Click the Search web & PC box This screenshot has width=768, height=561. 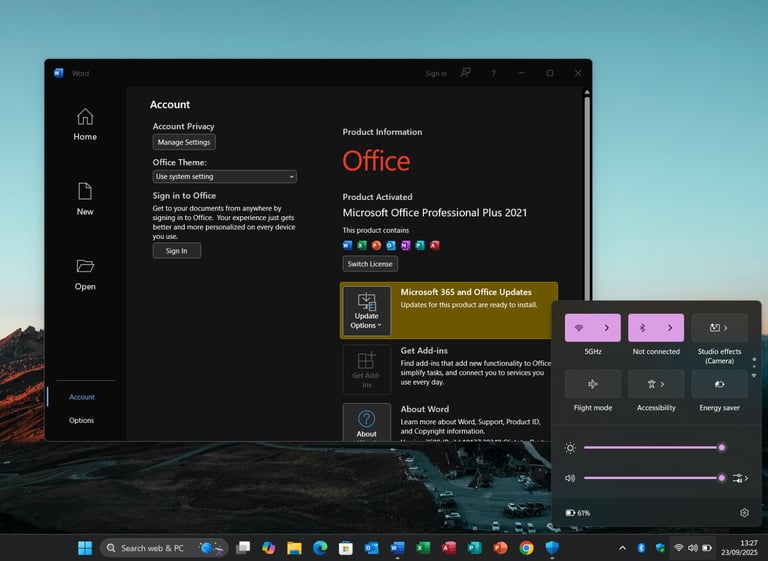coord(164,548)
